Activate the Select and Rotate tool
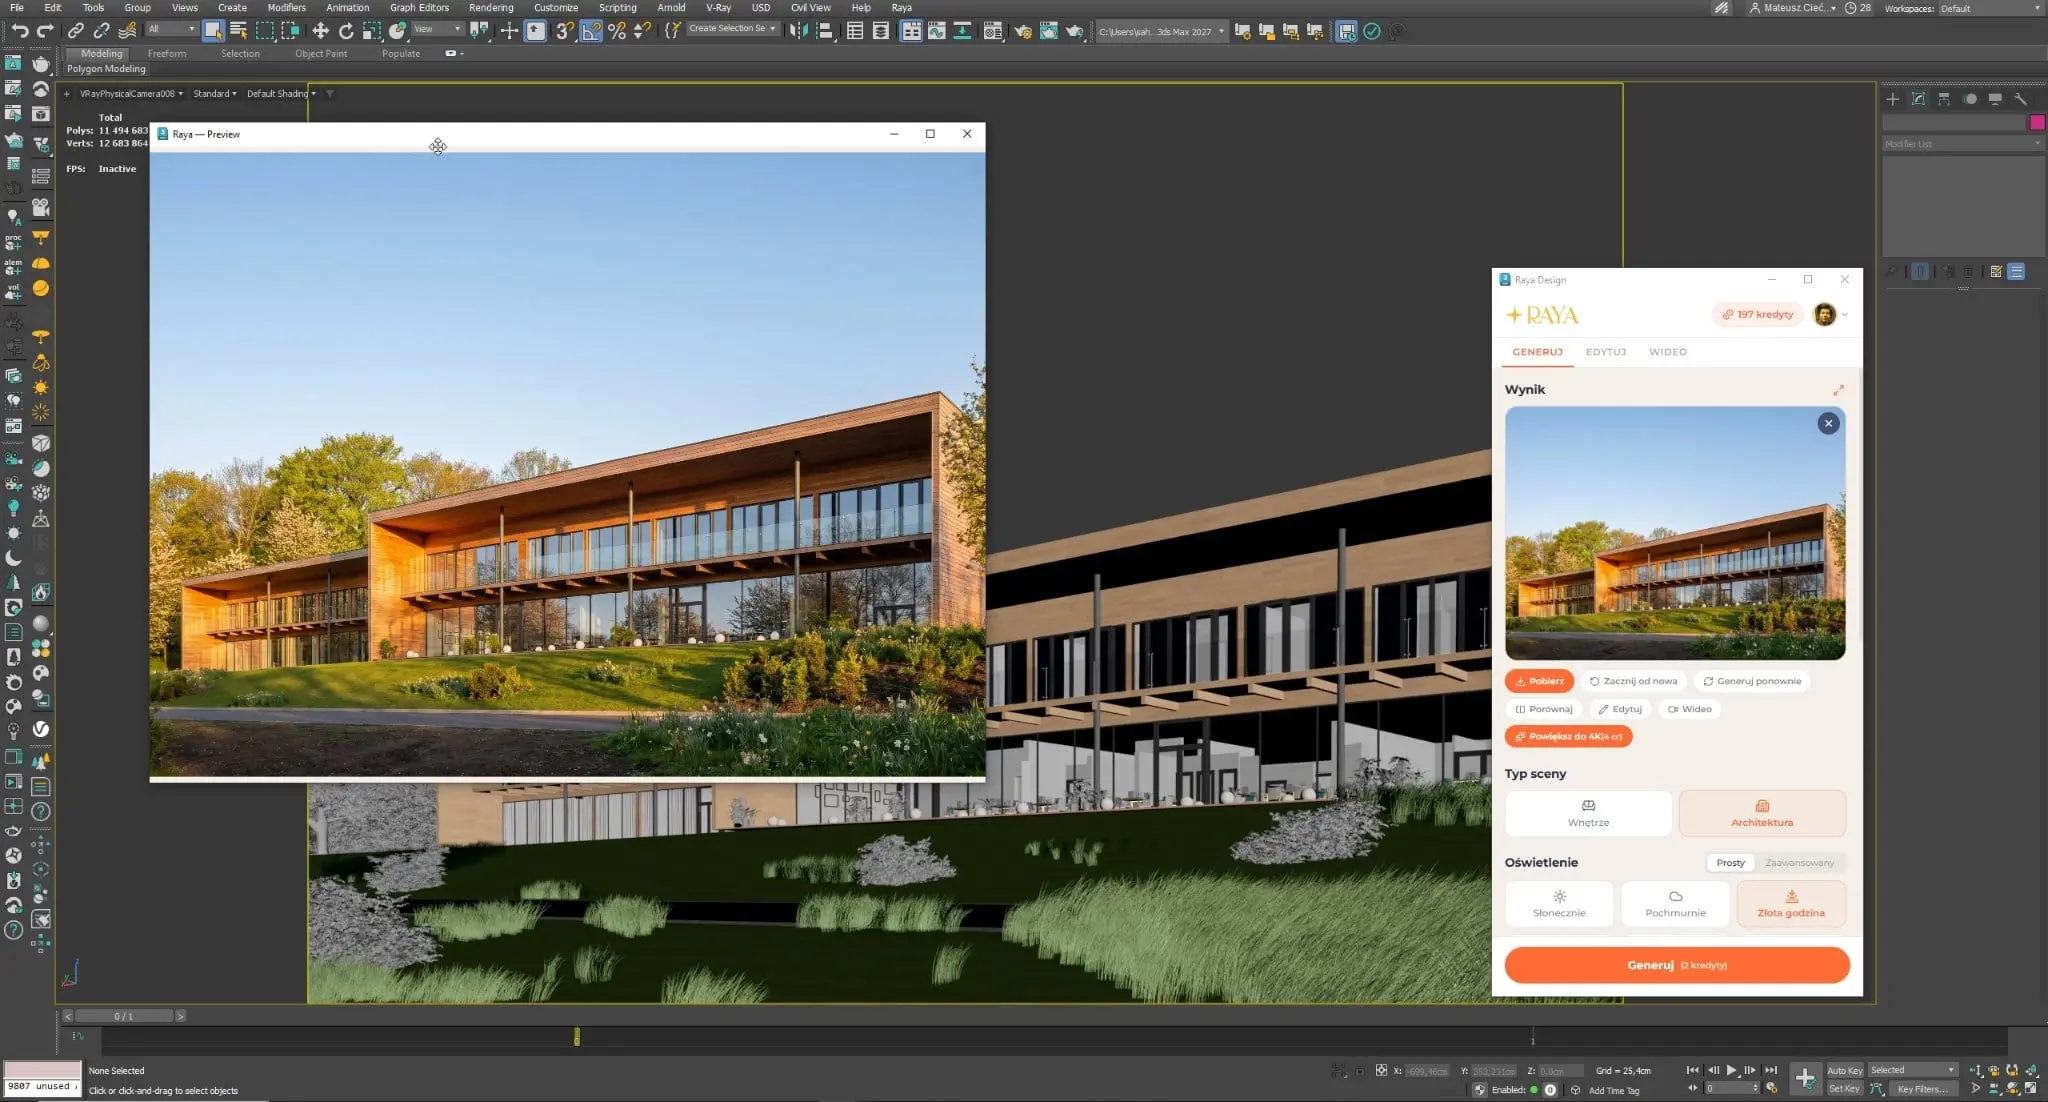This screenshot has height=1102, width=2048. point(346,31)
